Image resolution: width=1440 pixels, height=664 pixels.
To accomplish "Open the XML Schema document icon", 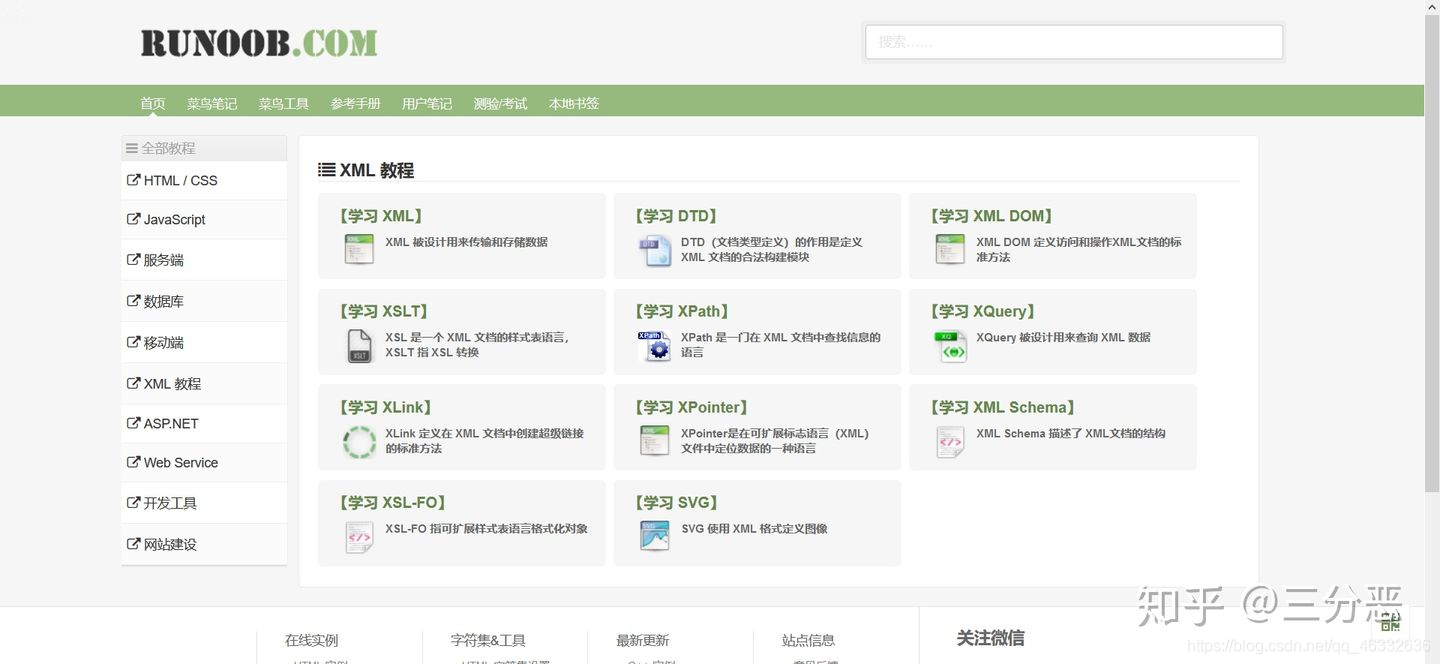I will (950, 441).
